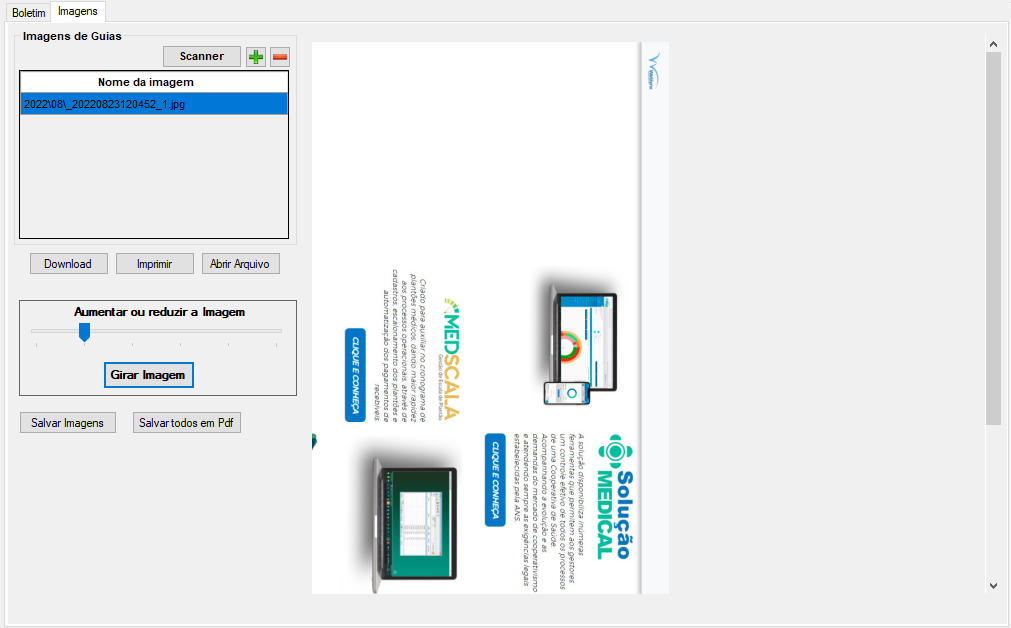Select the Imagens tab
The height and width of the screenshot is (628, 1011).
tap(78, 11)
